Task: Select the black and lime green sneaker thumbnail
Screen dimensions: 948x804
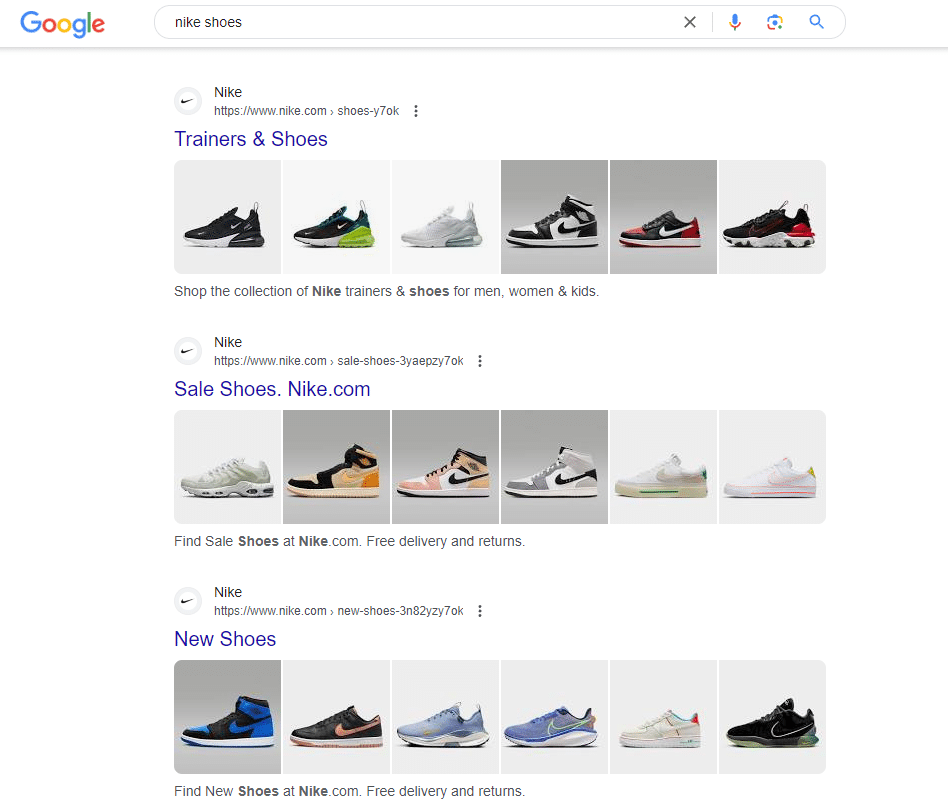Action: pos(336,217)
